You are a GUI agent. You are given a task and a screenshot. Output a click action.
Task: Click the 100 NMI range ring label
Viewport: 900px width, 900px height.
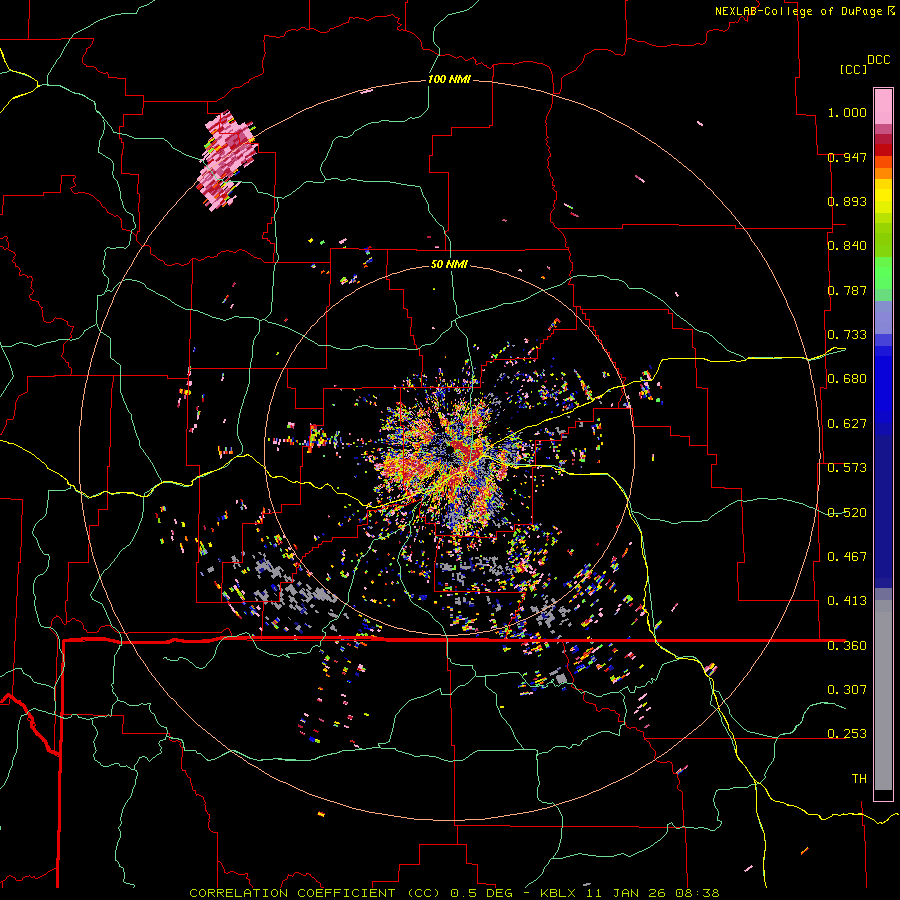[x=449, y=79]
